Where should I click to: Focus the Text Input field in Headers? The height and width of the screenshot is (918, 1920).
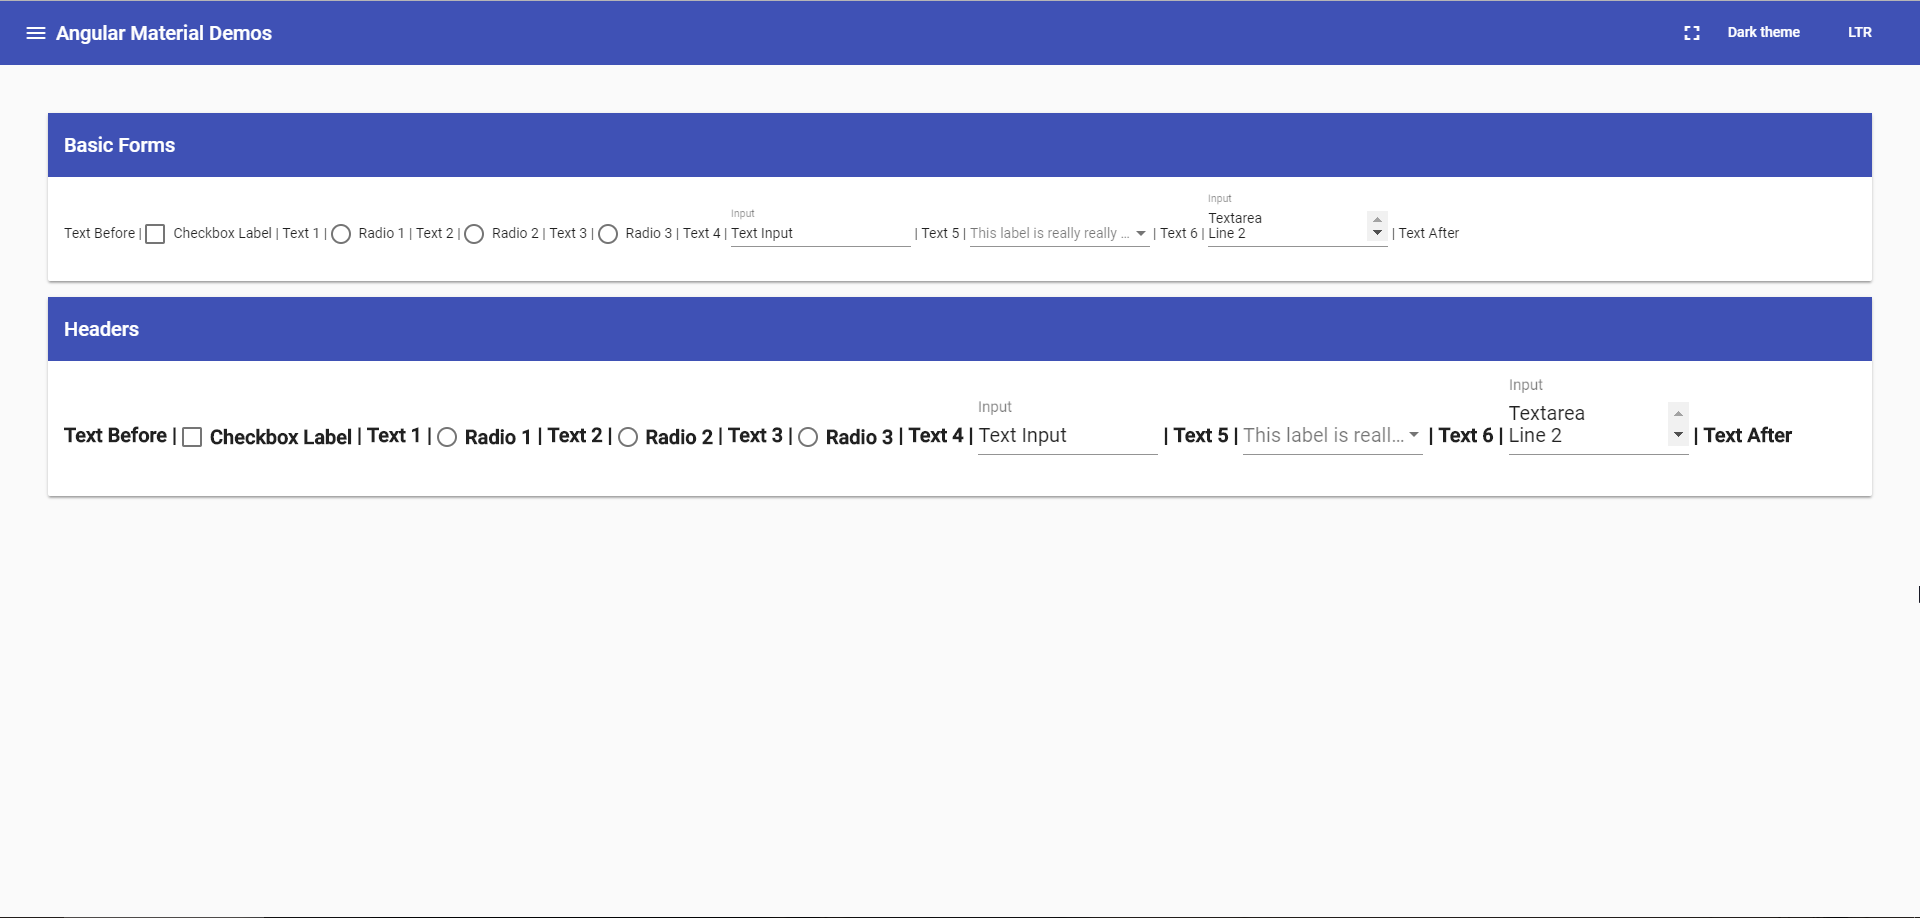point(1068,436)
